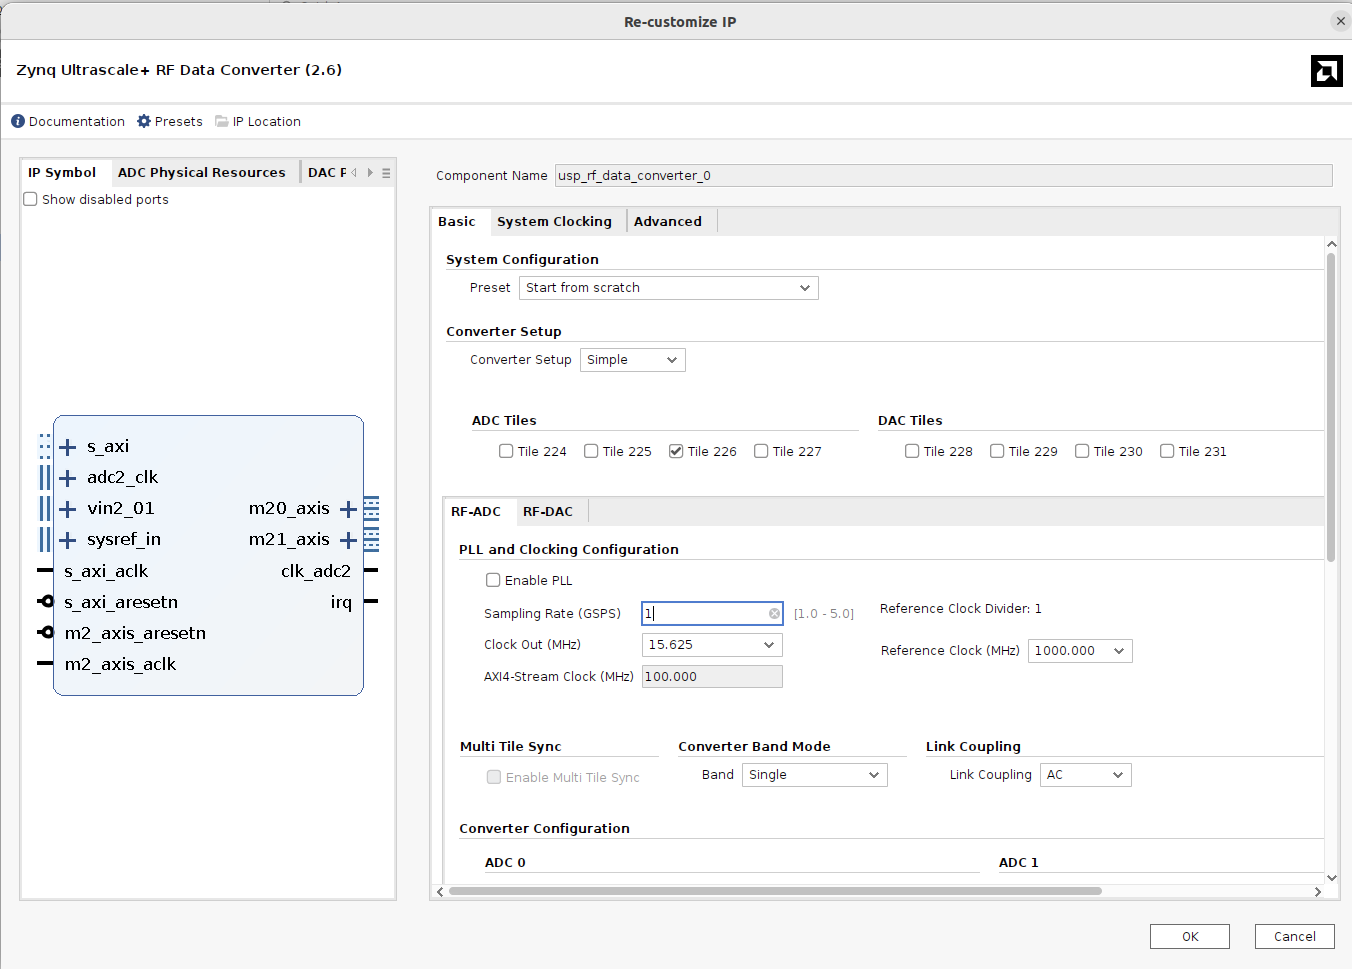Open the IP Location option
Image resolution: width=1352 pixels, height=969 pixels.
coord(267,122)
